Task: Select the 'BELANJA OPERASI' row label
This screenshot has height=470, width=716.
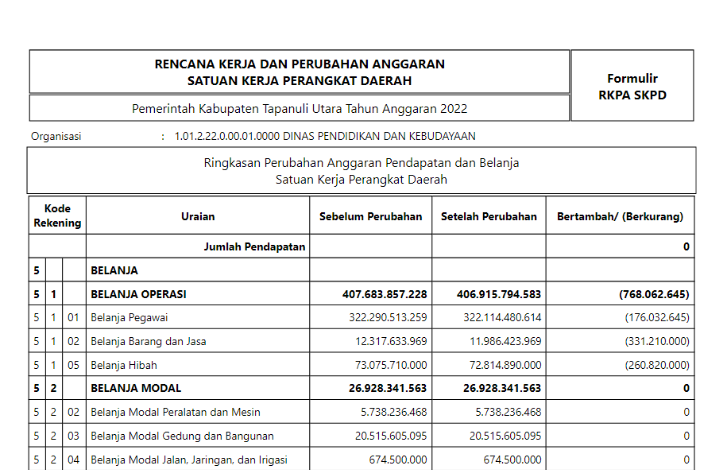Action: (139, 294)
